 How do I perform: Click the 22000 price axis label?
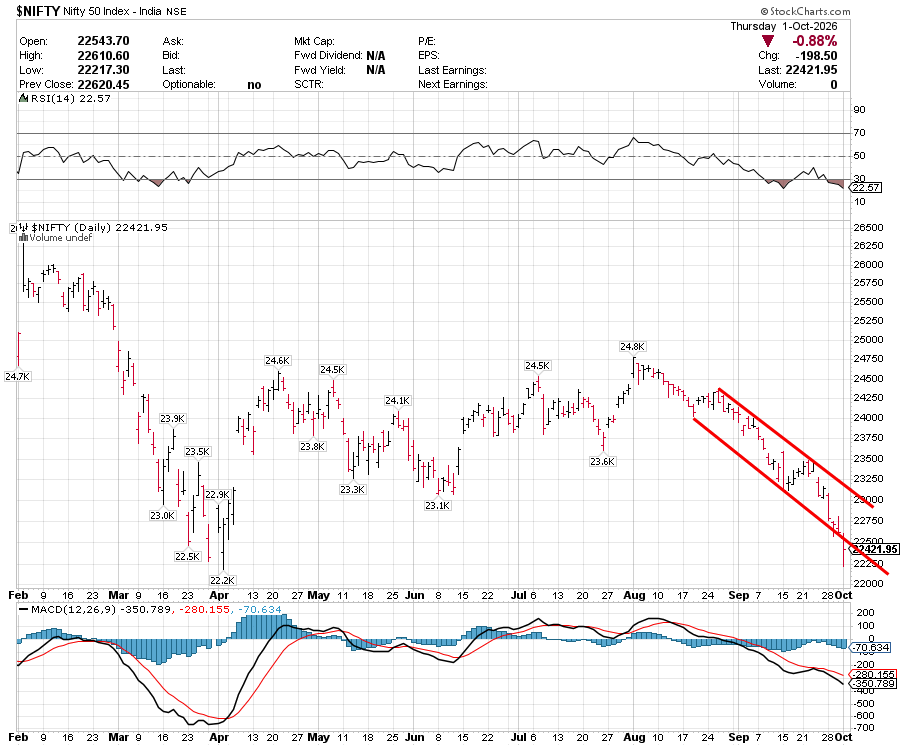point(868,583)
